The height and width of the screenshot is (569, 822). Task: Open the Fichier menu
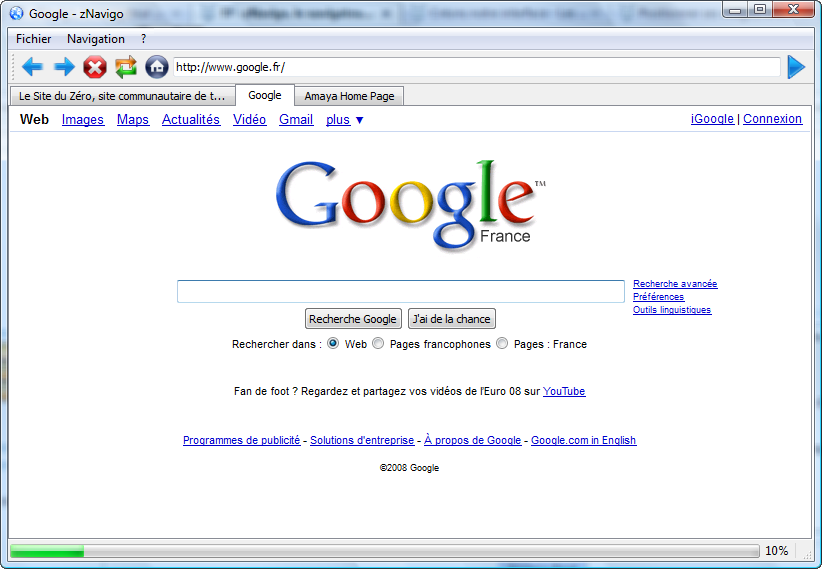34,39
